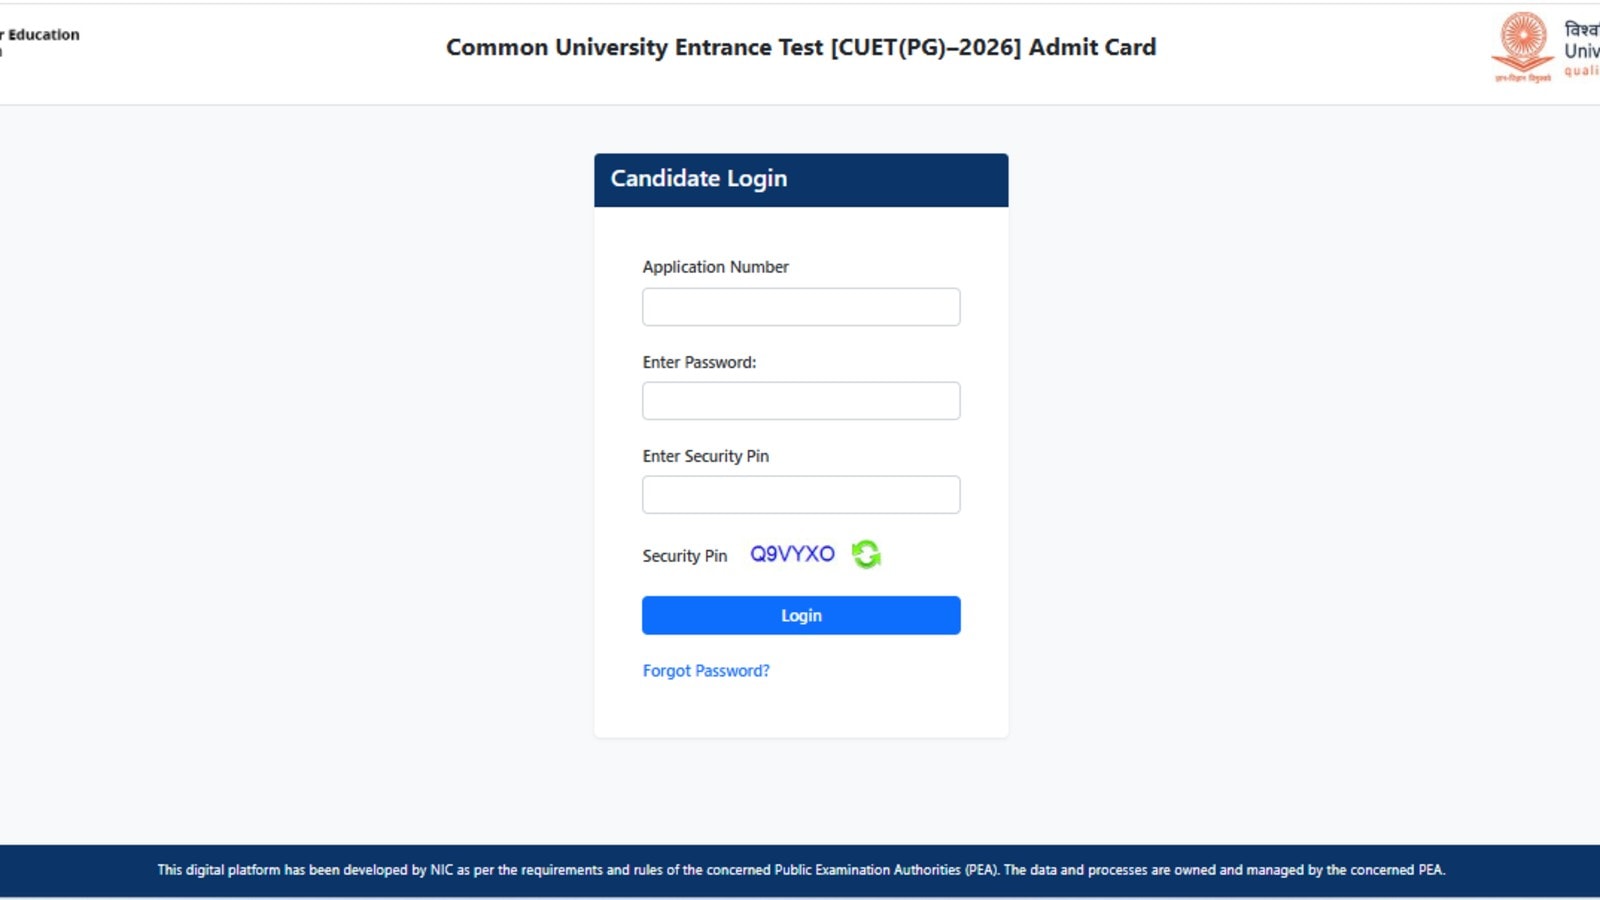Click the Education logo in top-left corner

coord(40,35)
